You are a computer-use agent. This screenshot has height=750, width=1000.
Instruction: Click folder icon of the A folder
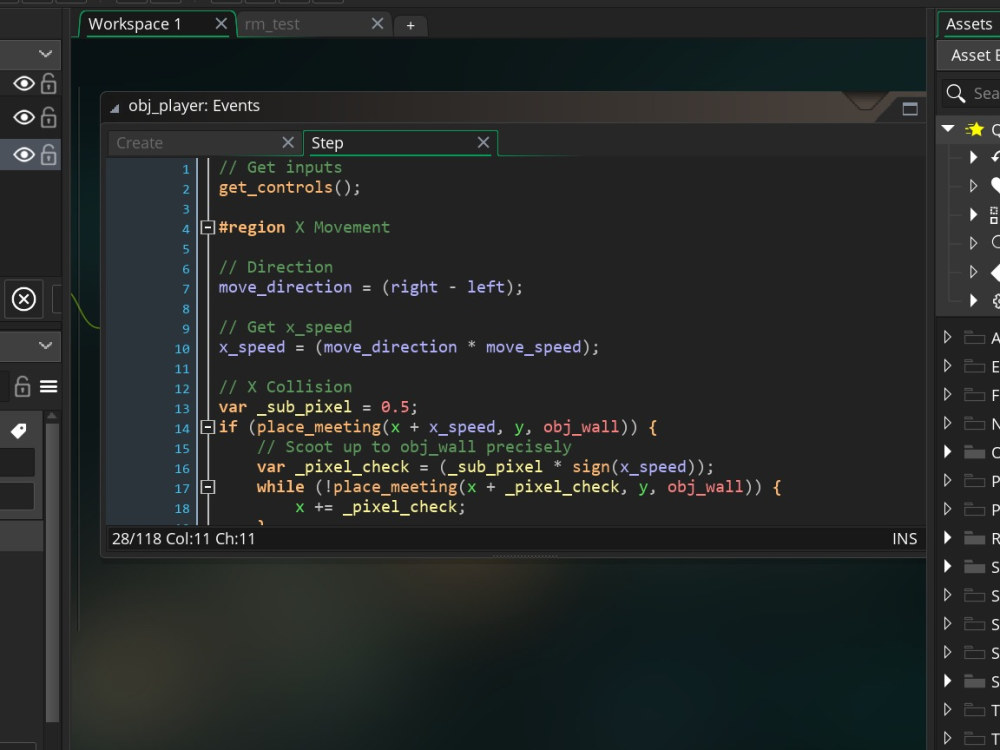pos(974,337)
